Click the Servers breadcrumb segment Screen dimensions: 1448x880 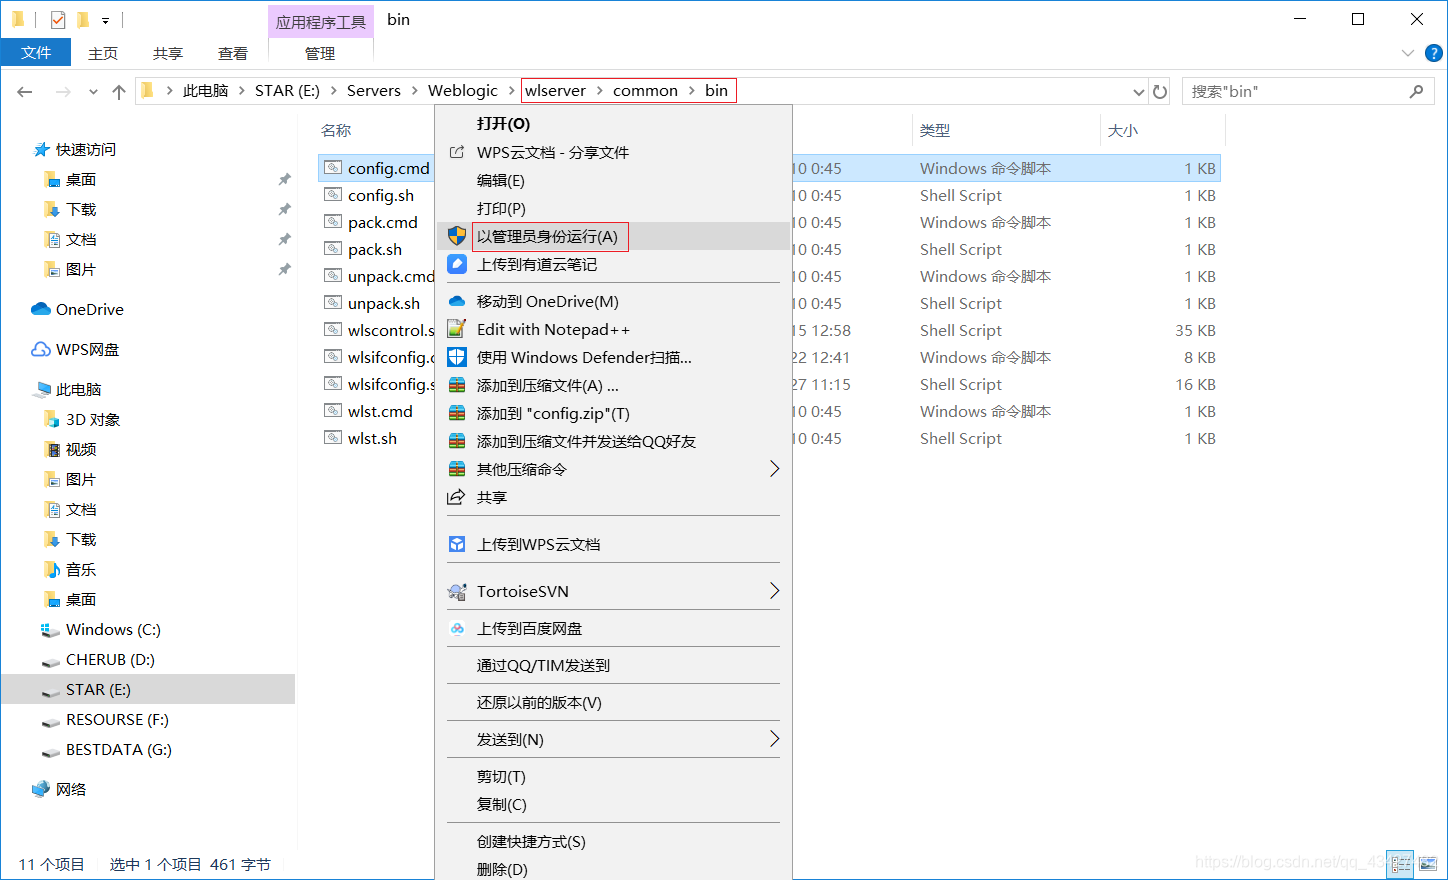374,91
